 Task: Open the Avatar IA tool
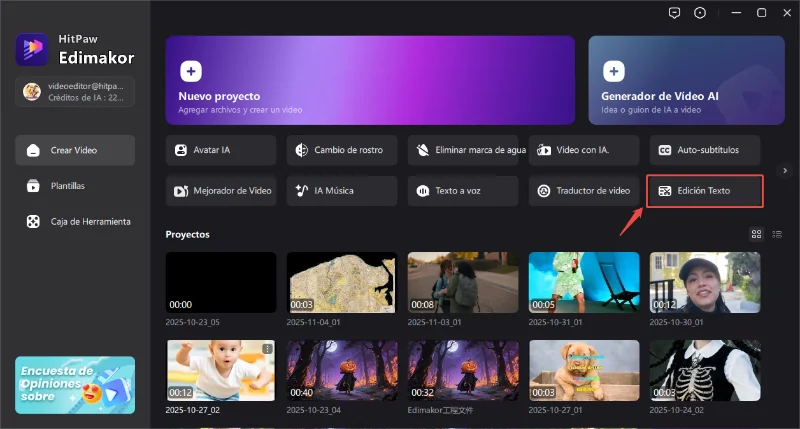(220, 150)
